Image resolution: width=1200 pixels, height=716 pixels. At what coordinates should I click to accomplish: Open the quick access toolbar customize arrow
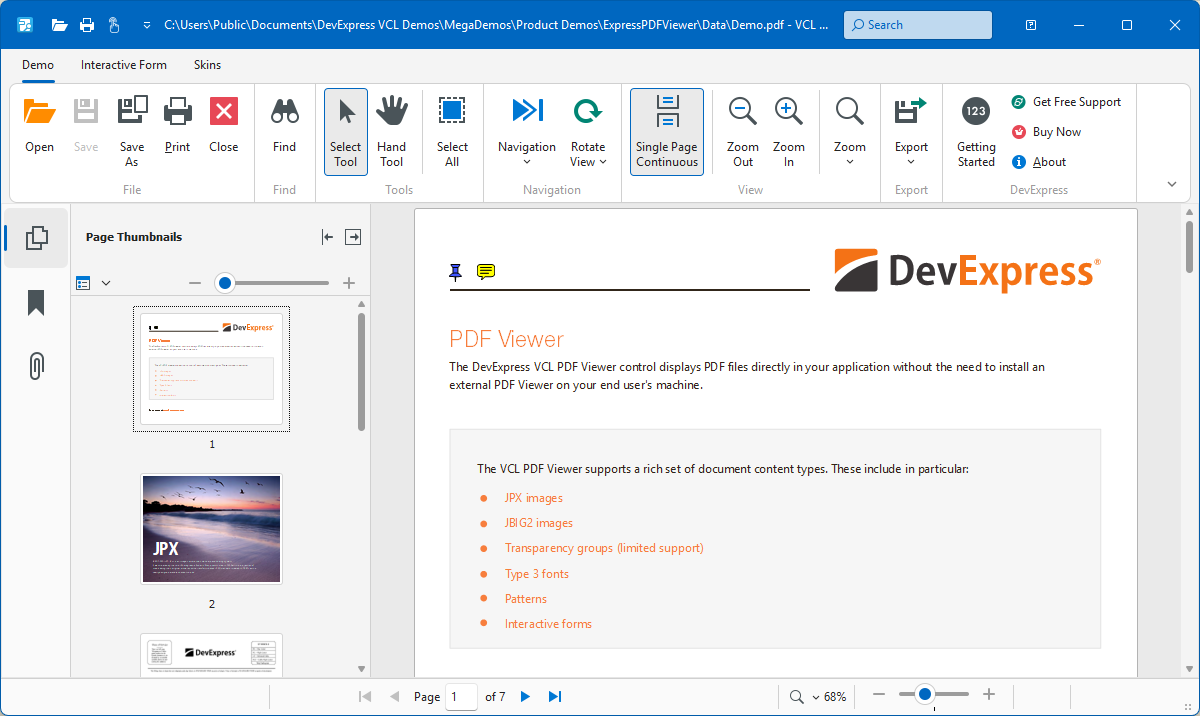tap(147, 24)
